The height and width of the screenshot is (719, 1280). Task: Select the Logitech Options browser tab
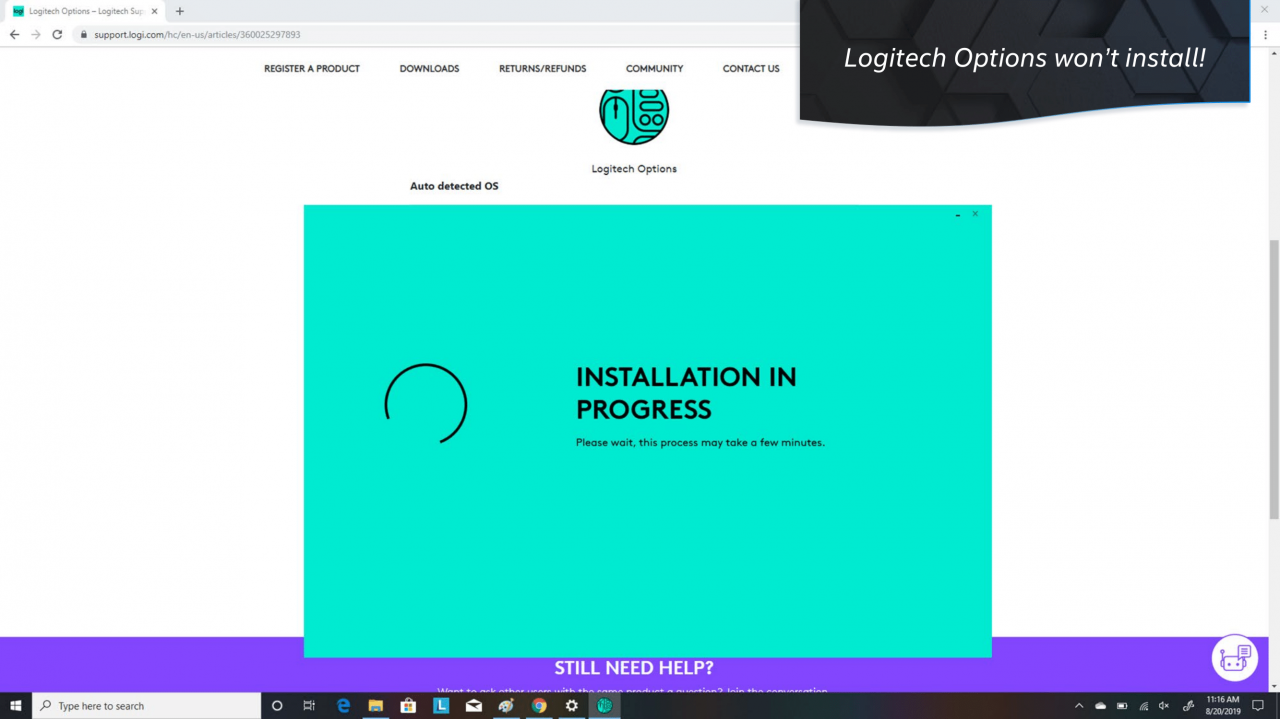pos(84,11)
